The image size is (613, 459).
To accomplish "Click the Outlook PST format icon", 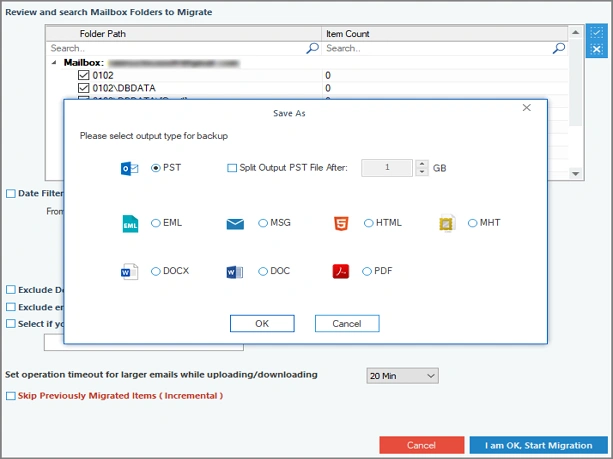I will click(129, 168).
